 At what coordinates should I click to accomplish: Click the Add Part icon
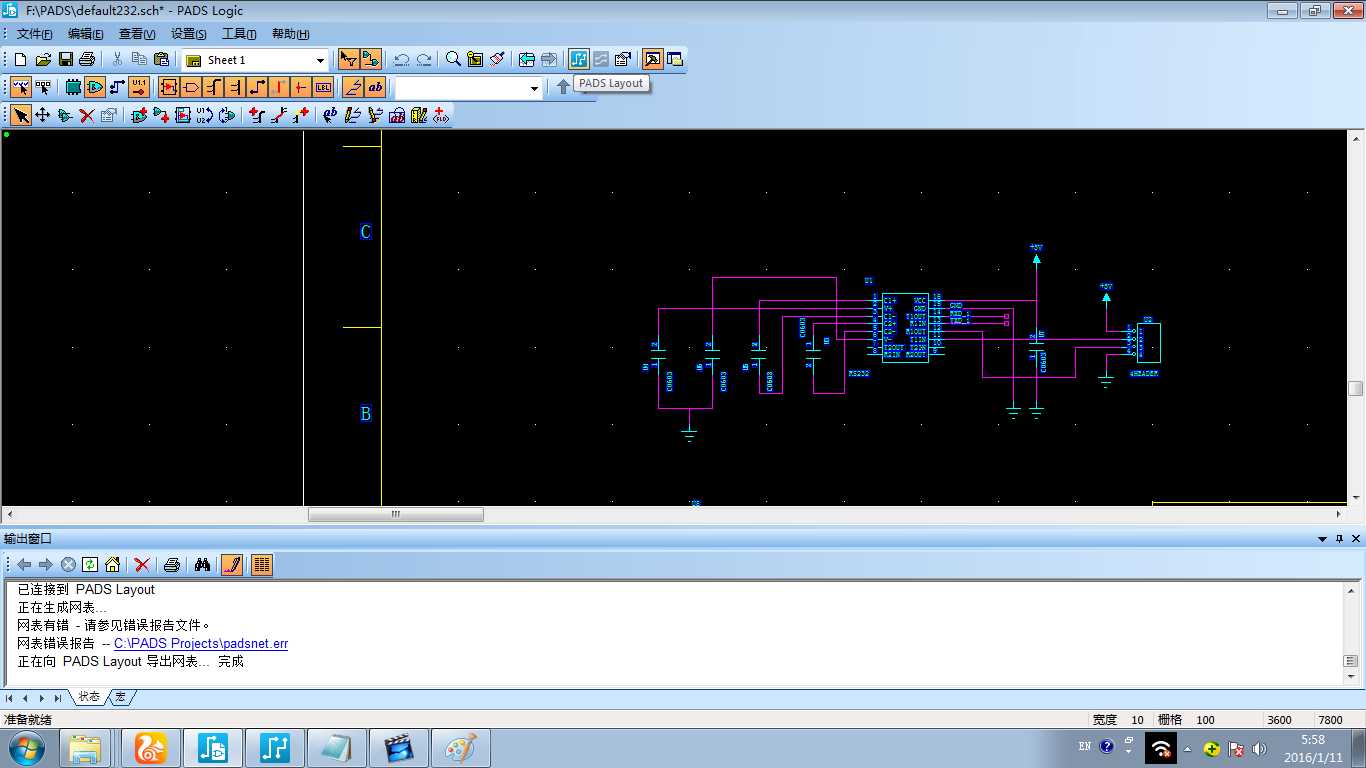[x=139, y=115]
